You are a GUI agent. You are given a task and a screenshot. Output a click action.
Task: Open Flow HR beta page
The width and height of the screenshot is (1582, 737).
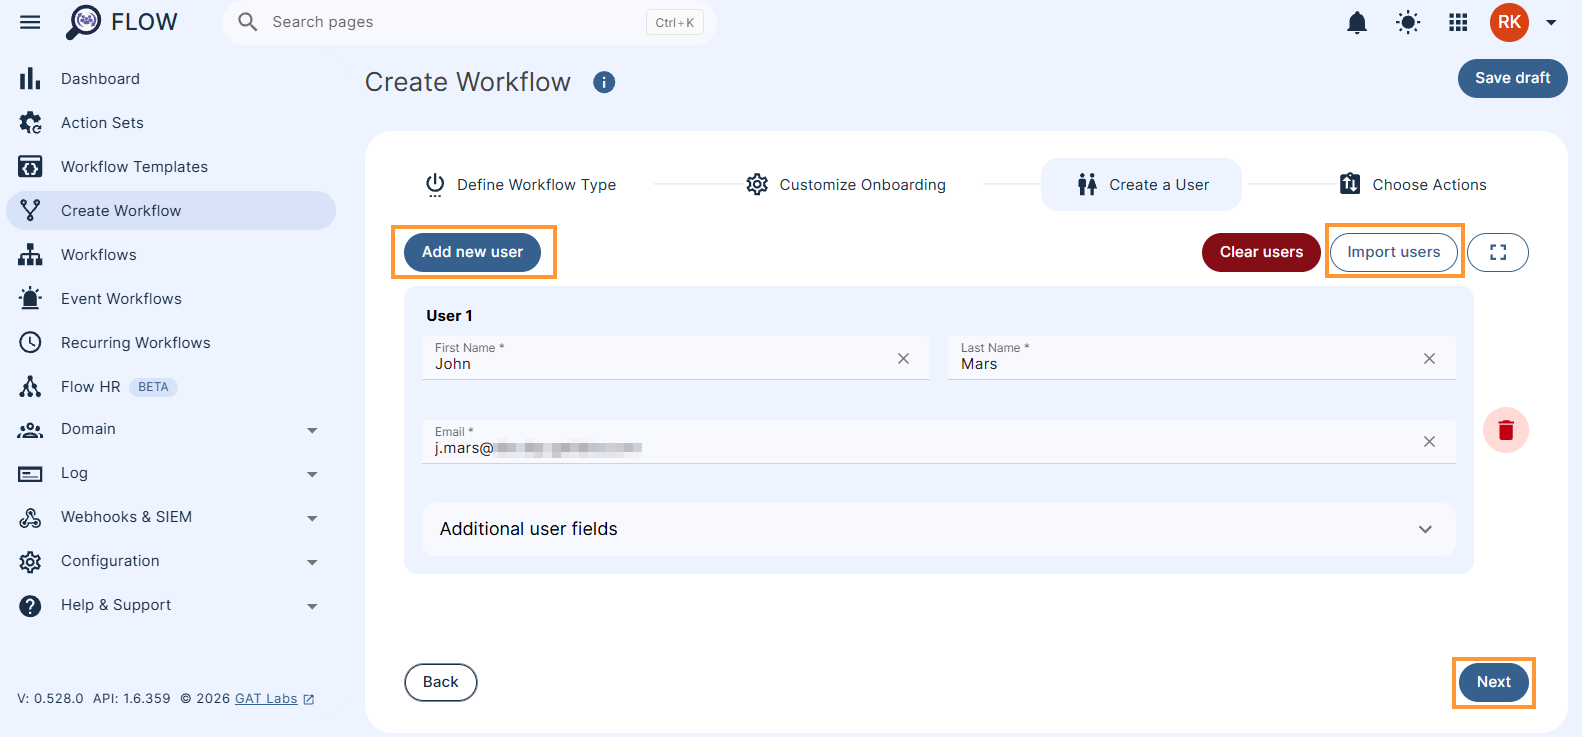pos(171,387)
